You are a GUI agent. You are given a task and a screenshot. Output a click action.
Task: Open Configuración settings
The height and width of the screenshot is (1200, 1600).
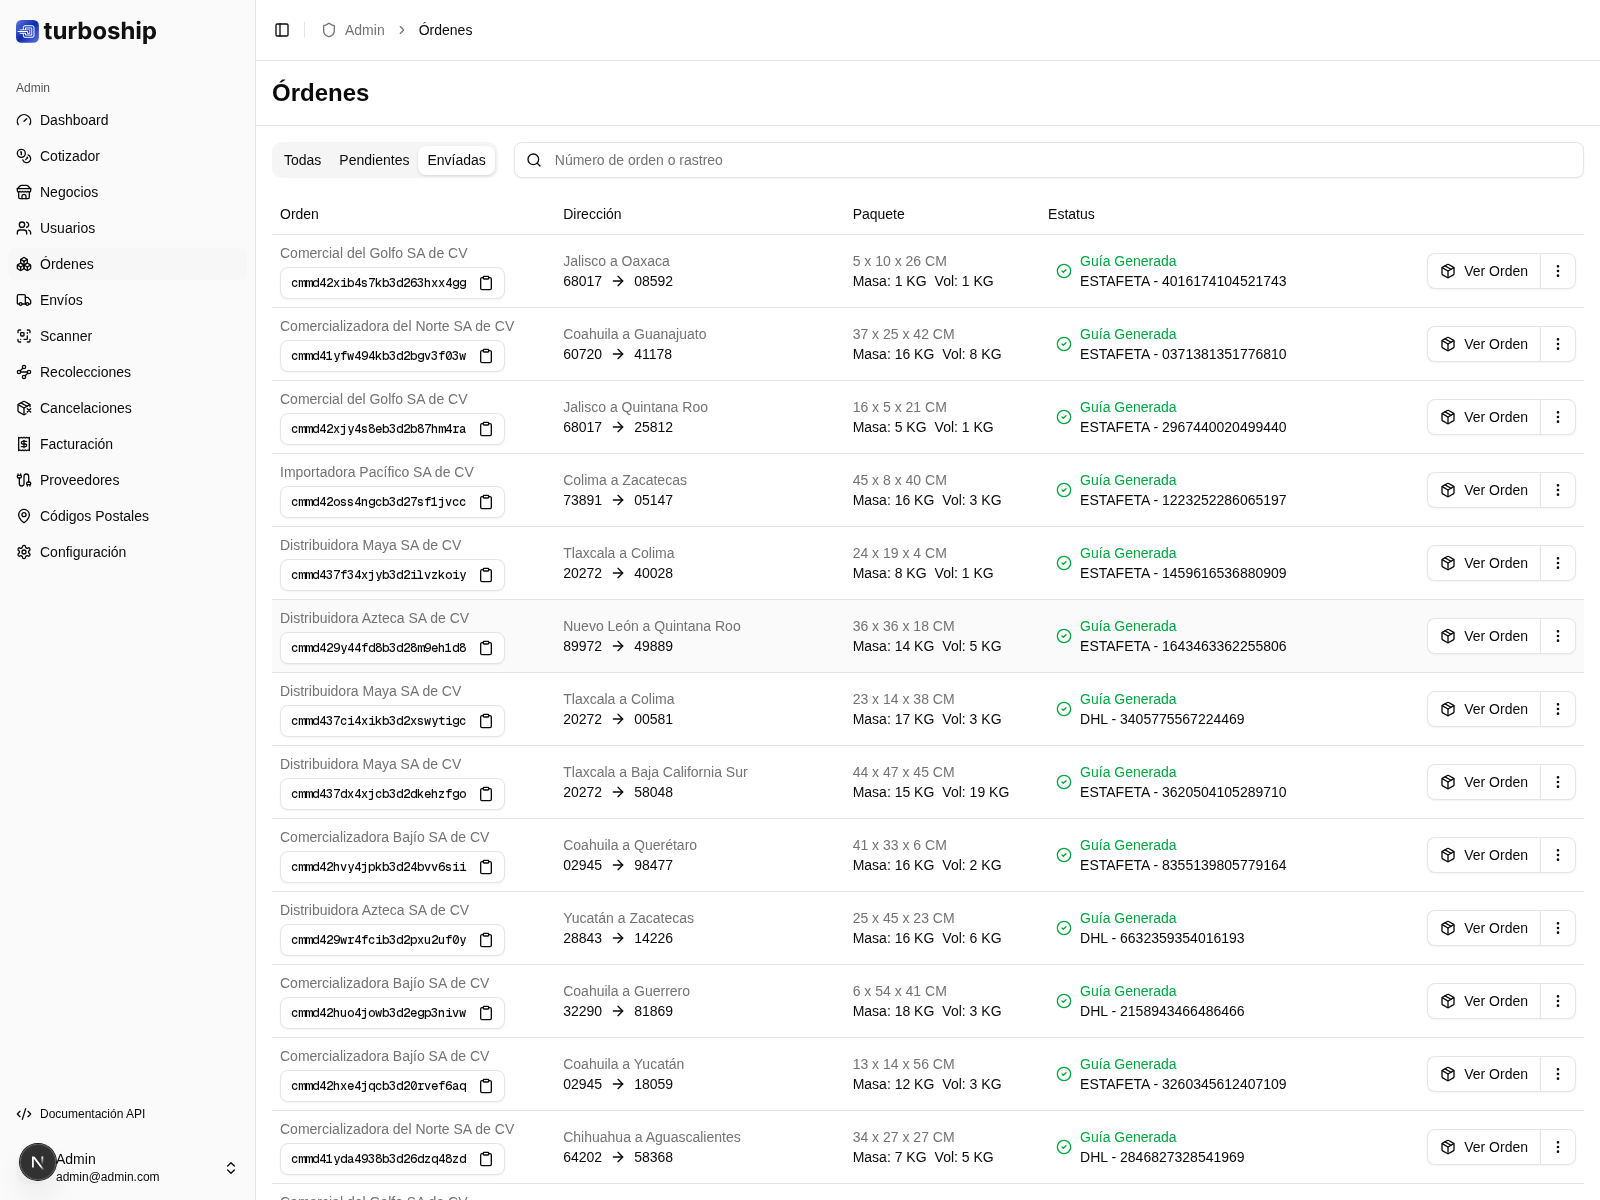point(83,552)
